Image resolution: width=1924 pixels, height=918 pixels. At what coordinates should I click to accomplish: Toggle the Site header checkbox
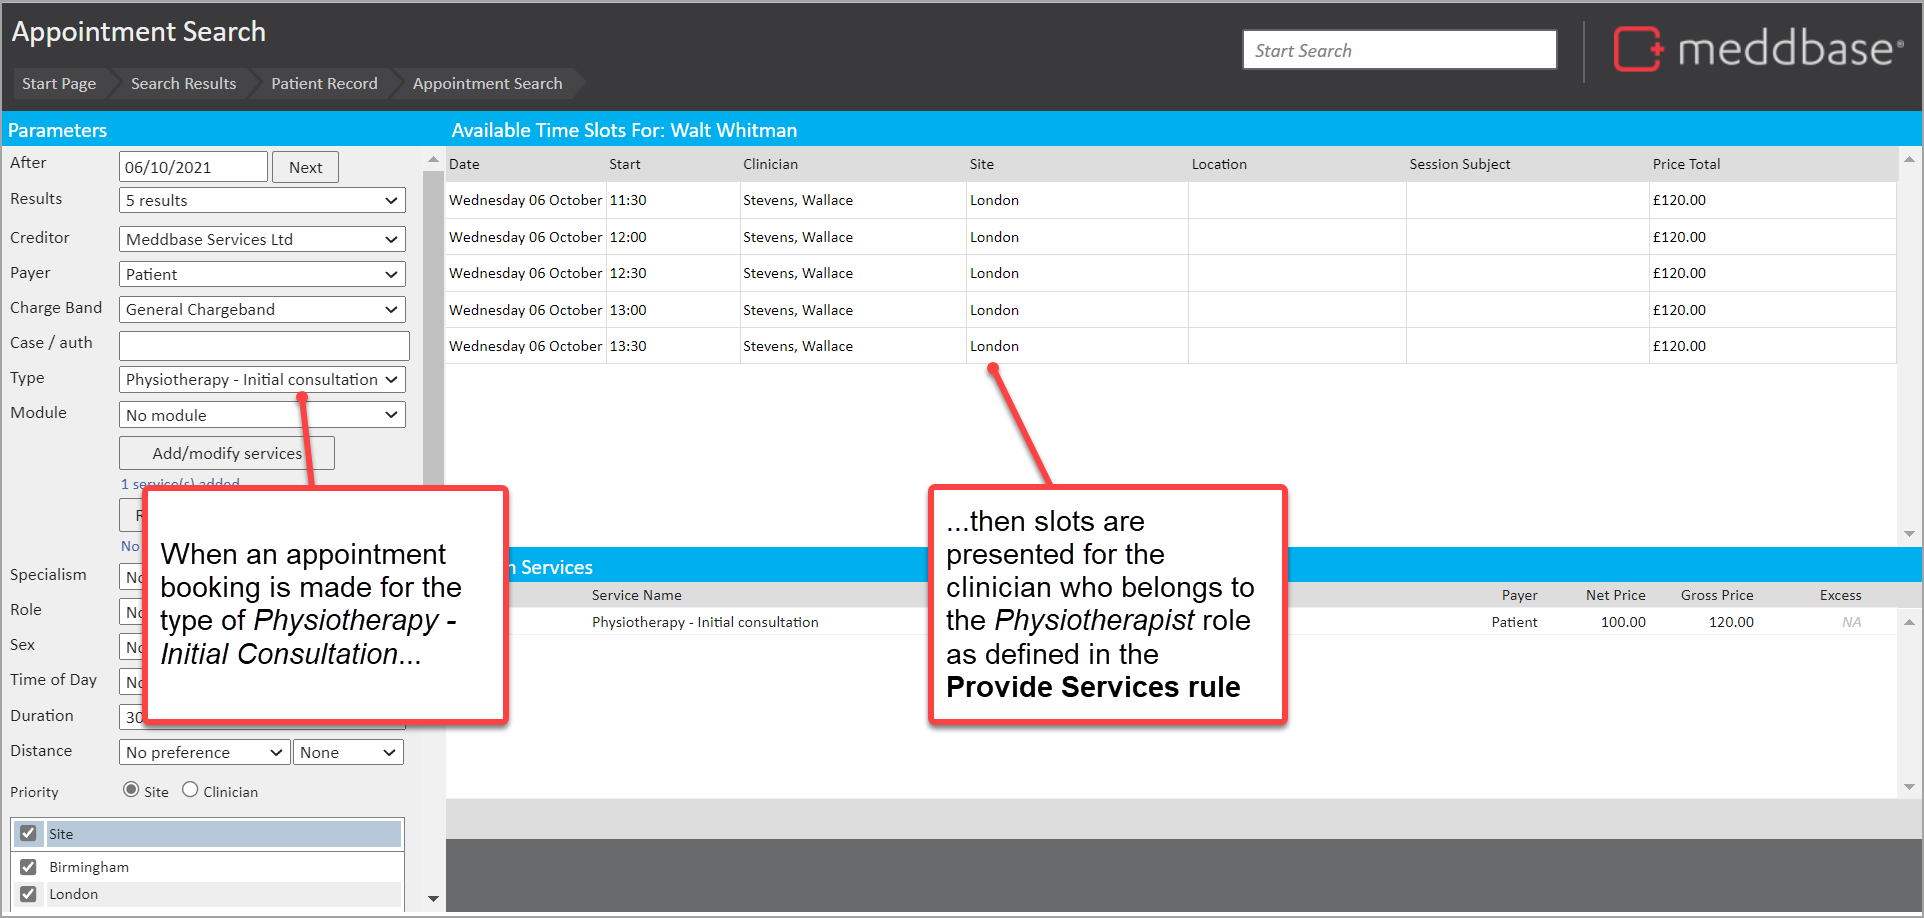(28, 833)
